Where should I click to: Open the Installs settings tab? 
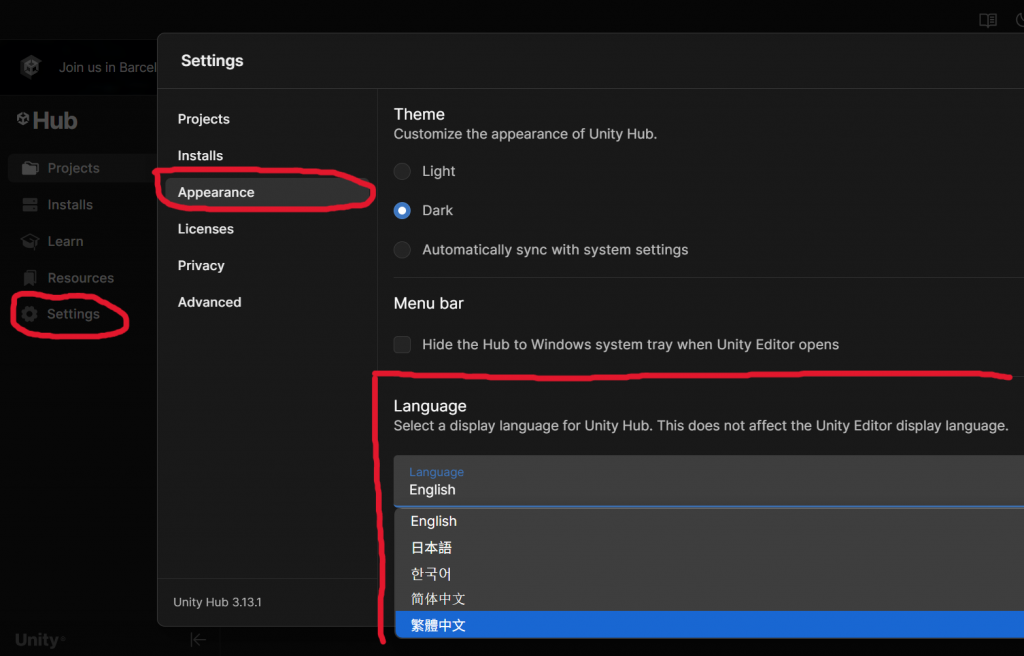point(200,156)
